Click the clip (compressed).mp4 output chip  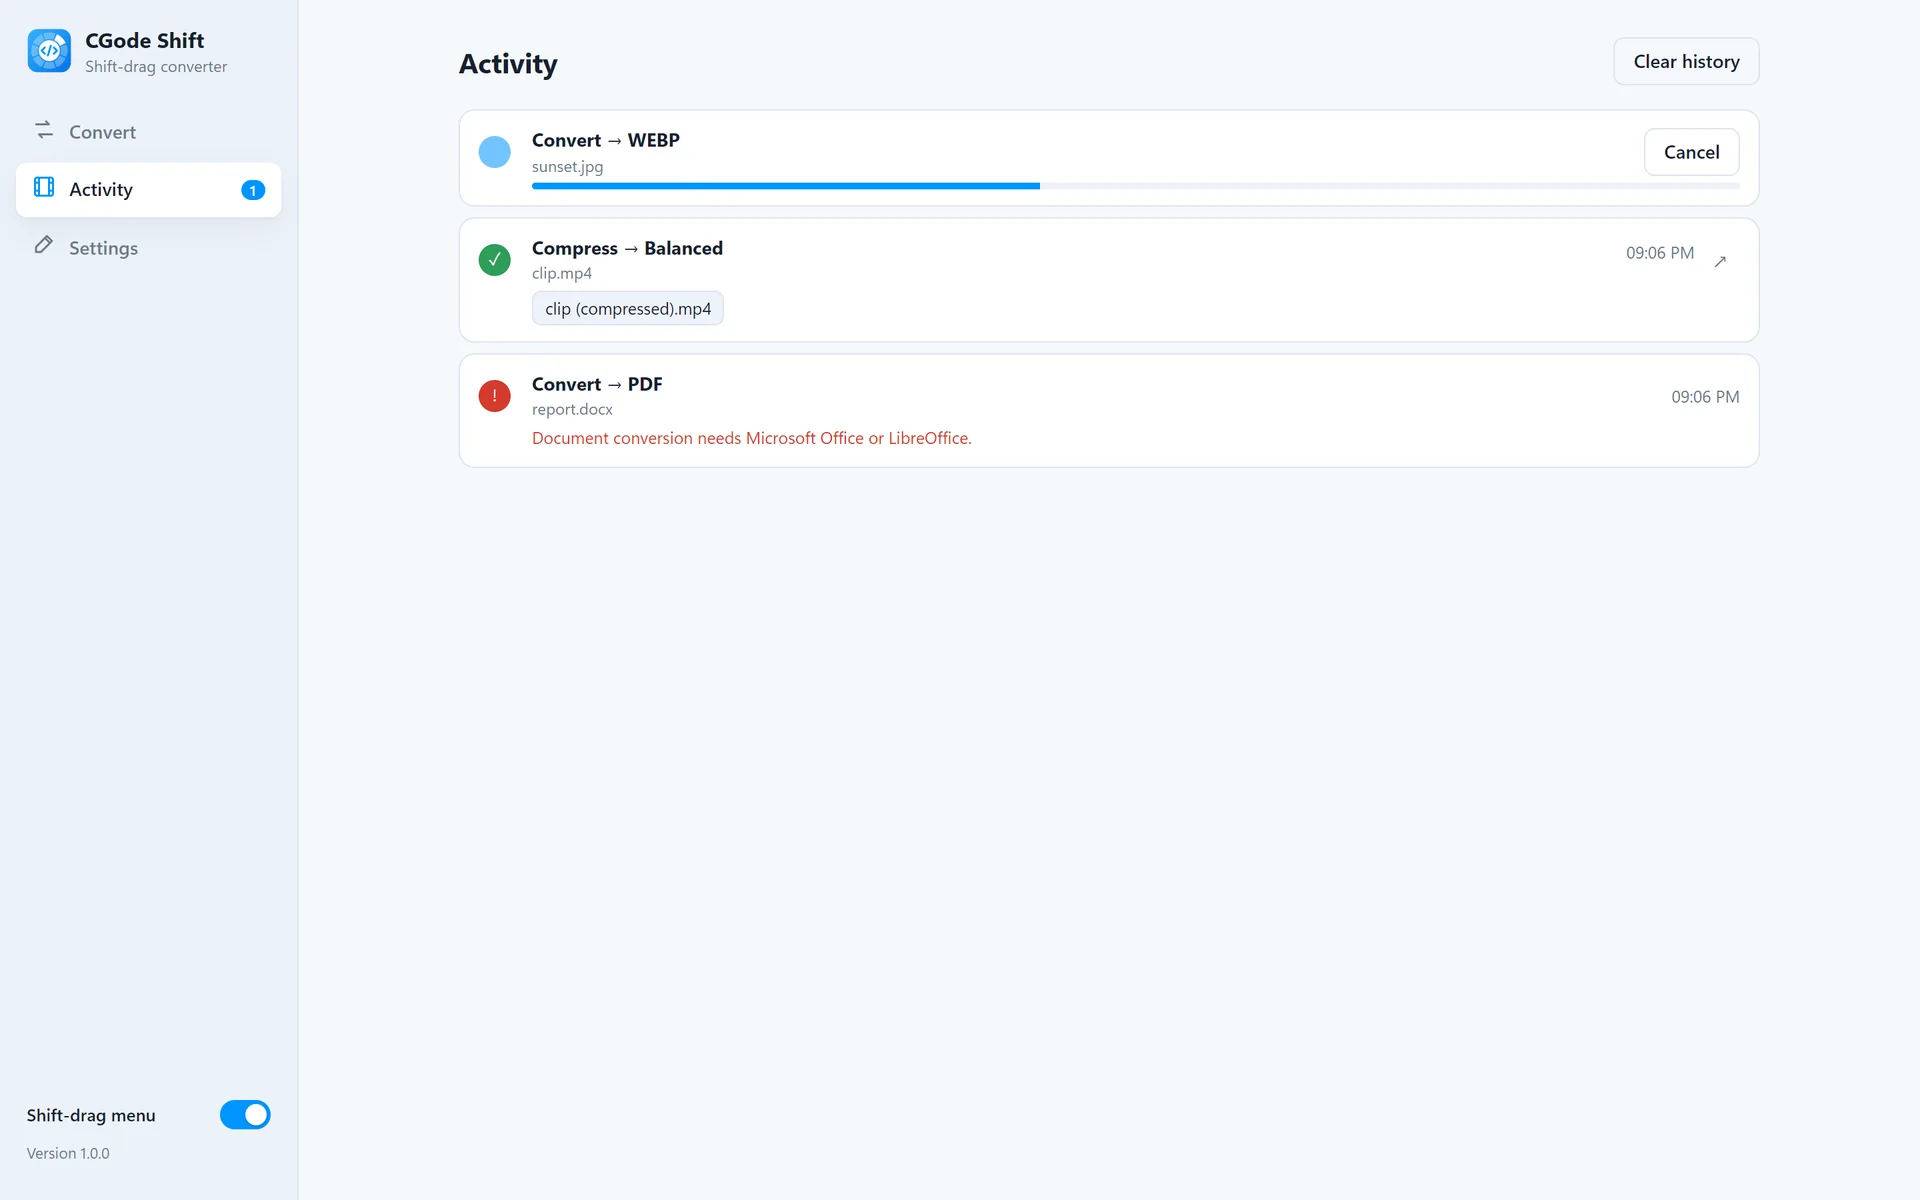[628, 309]
